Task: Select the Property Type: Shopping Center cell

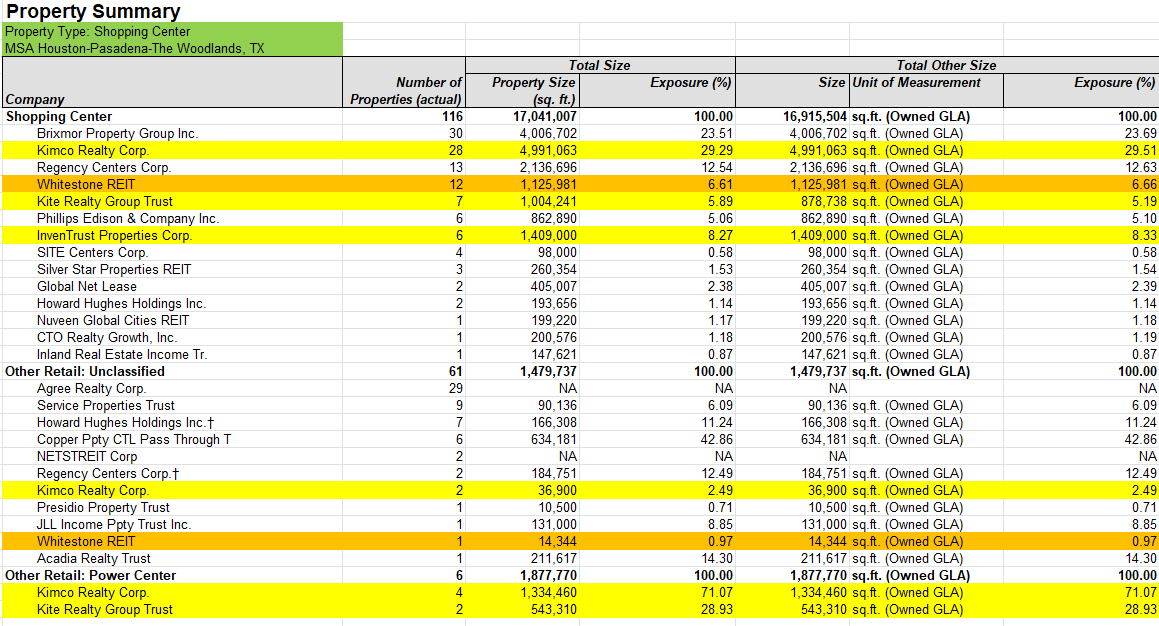Action: (97, 32)
